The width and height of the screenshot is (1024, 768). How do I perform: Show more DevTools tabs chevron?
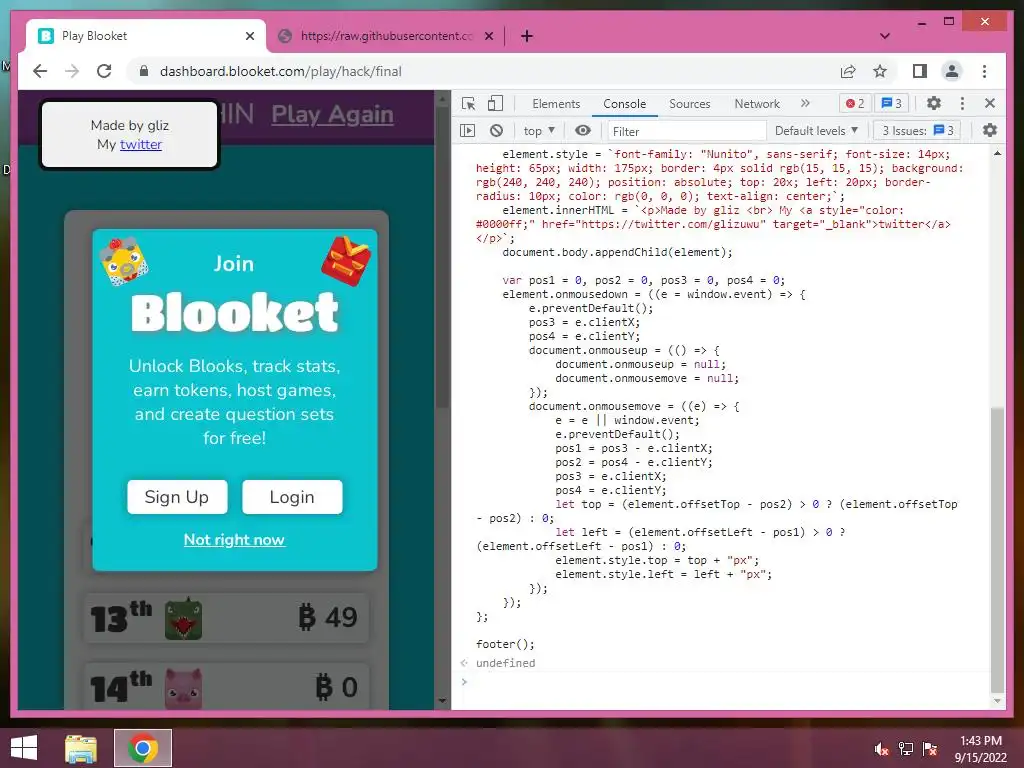click(805, 103)
